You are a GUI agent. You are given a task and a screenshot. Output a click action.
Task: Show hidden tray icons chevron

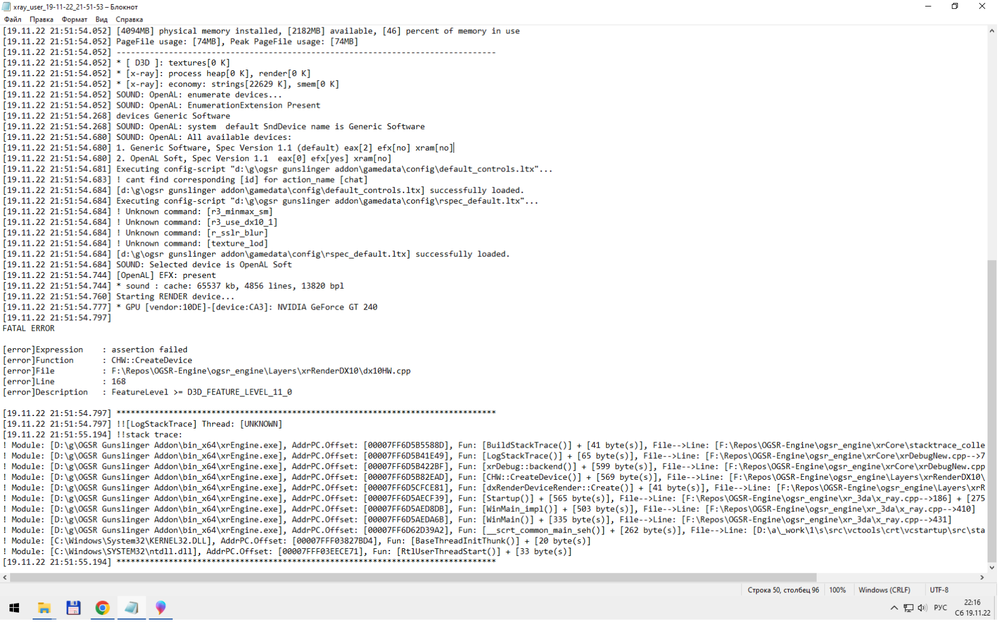(893, 608)
